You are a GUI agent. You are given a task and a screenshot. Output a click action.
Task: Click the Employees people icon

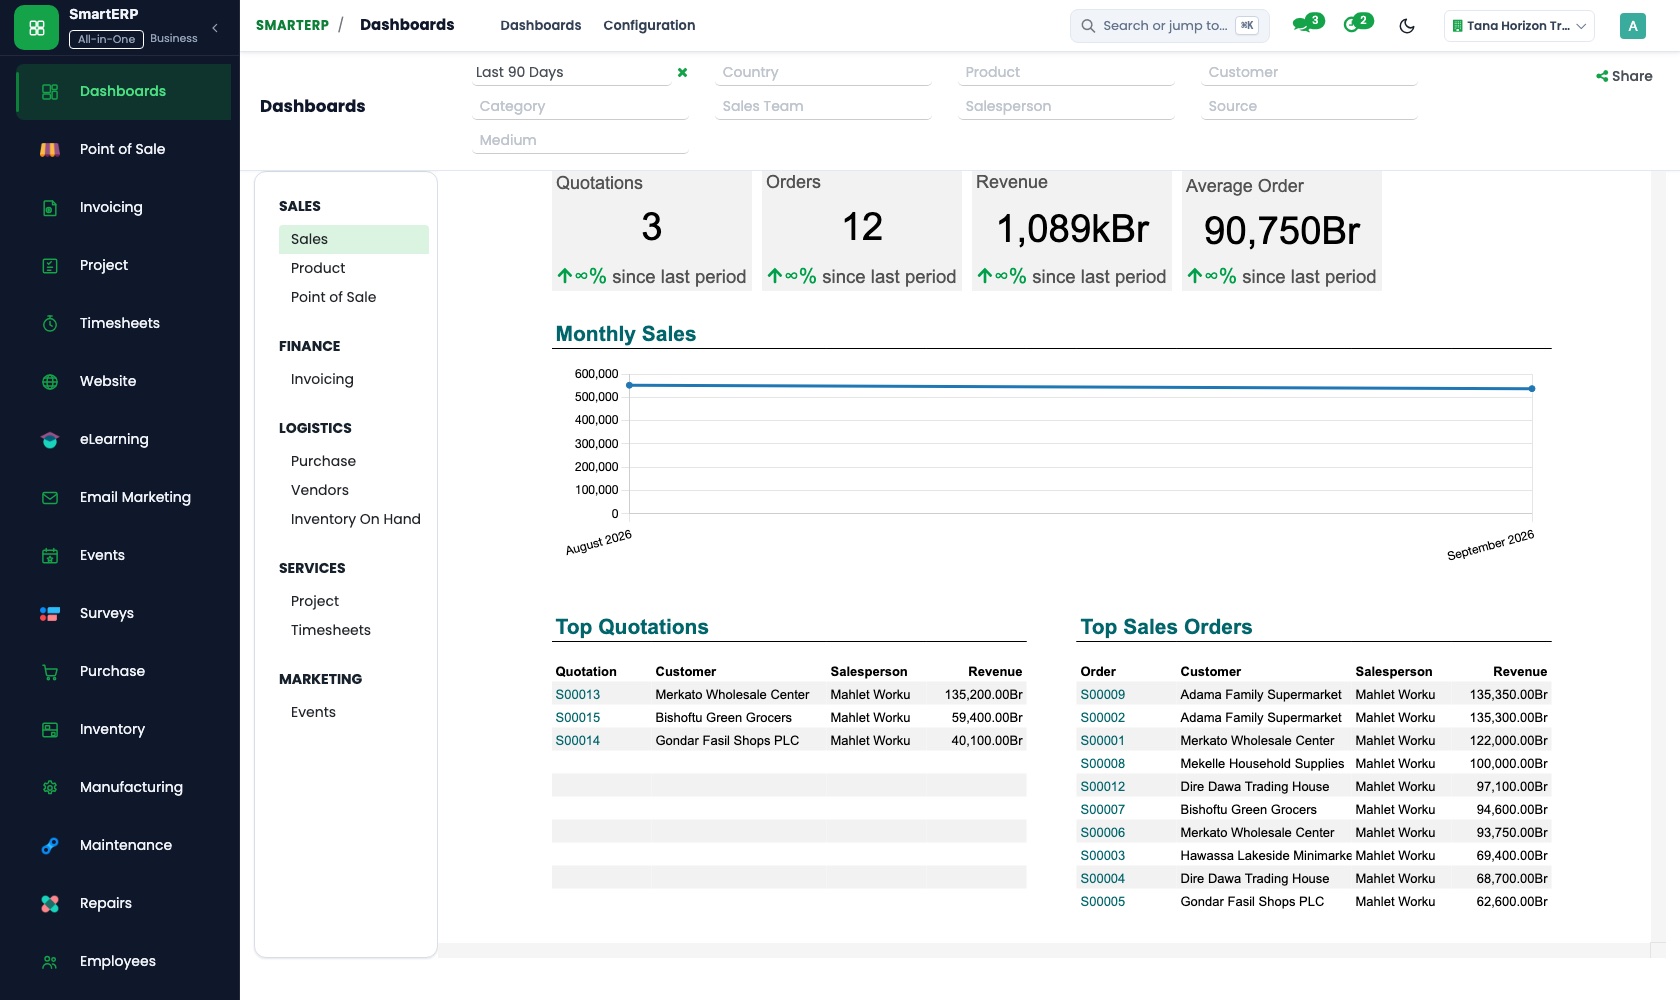pos(50,961)
